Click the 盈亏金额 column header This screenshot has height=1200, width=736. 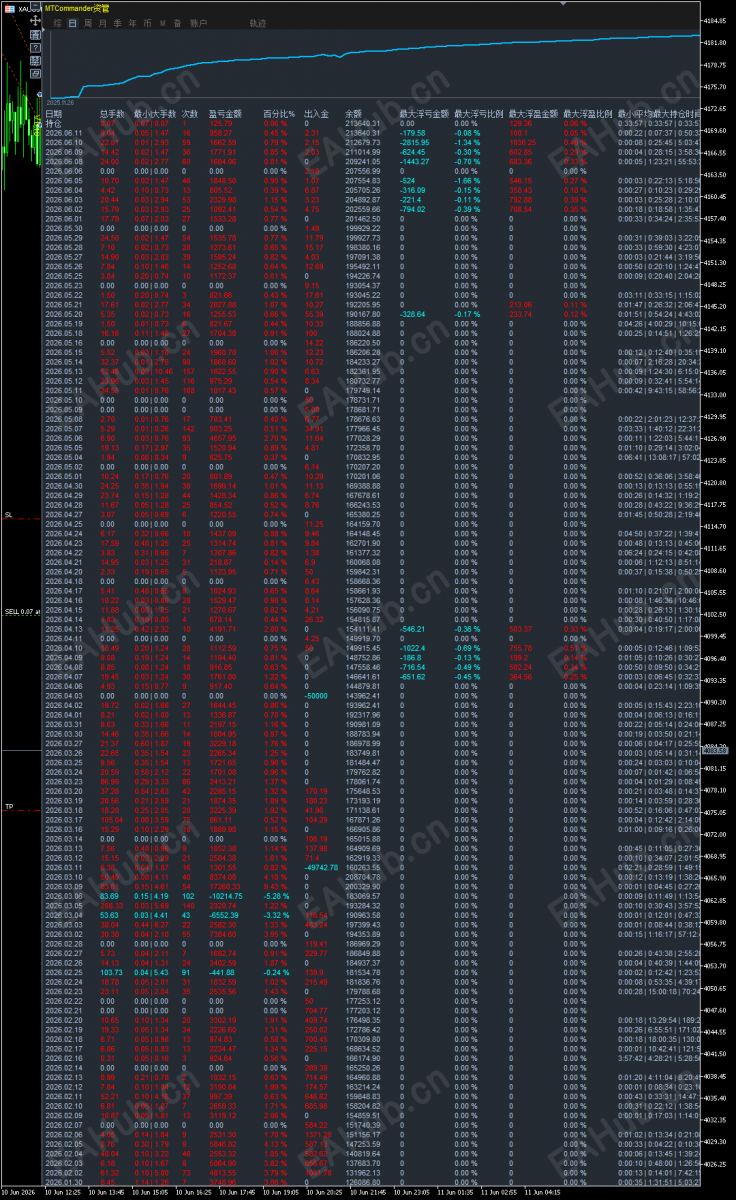[225, 114]
